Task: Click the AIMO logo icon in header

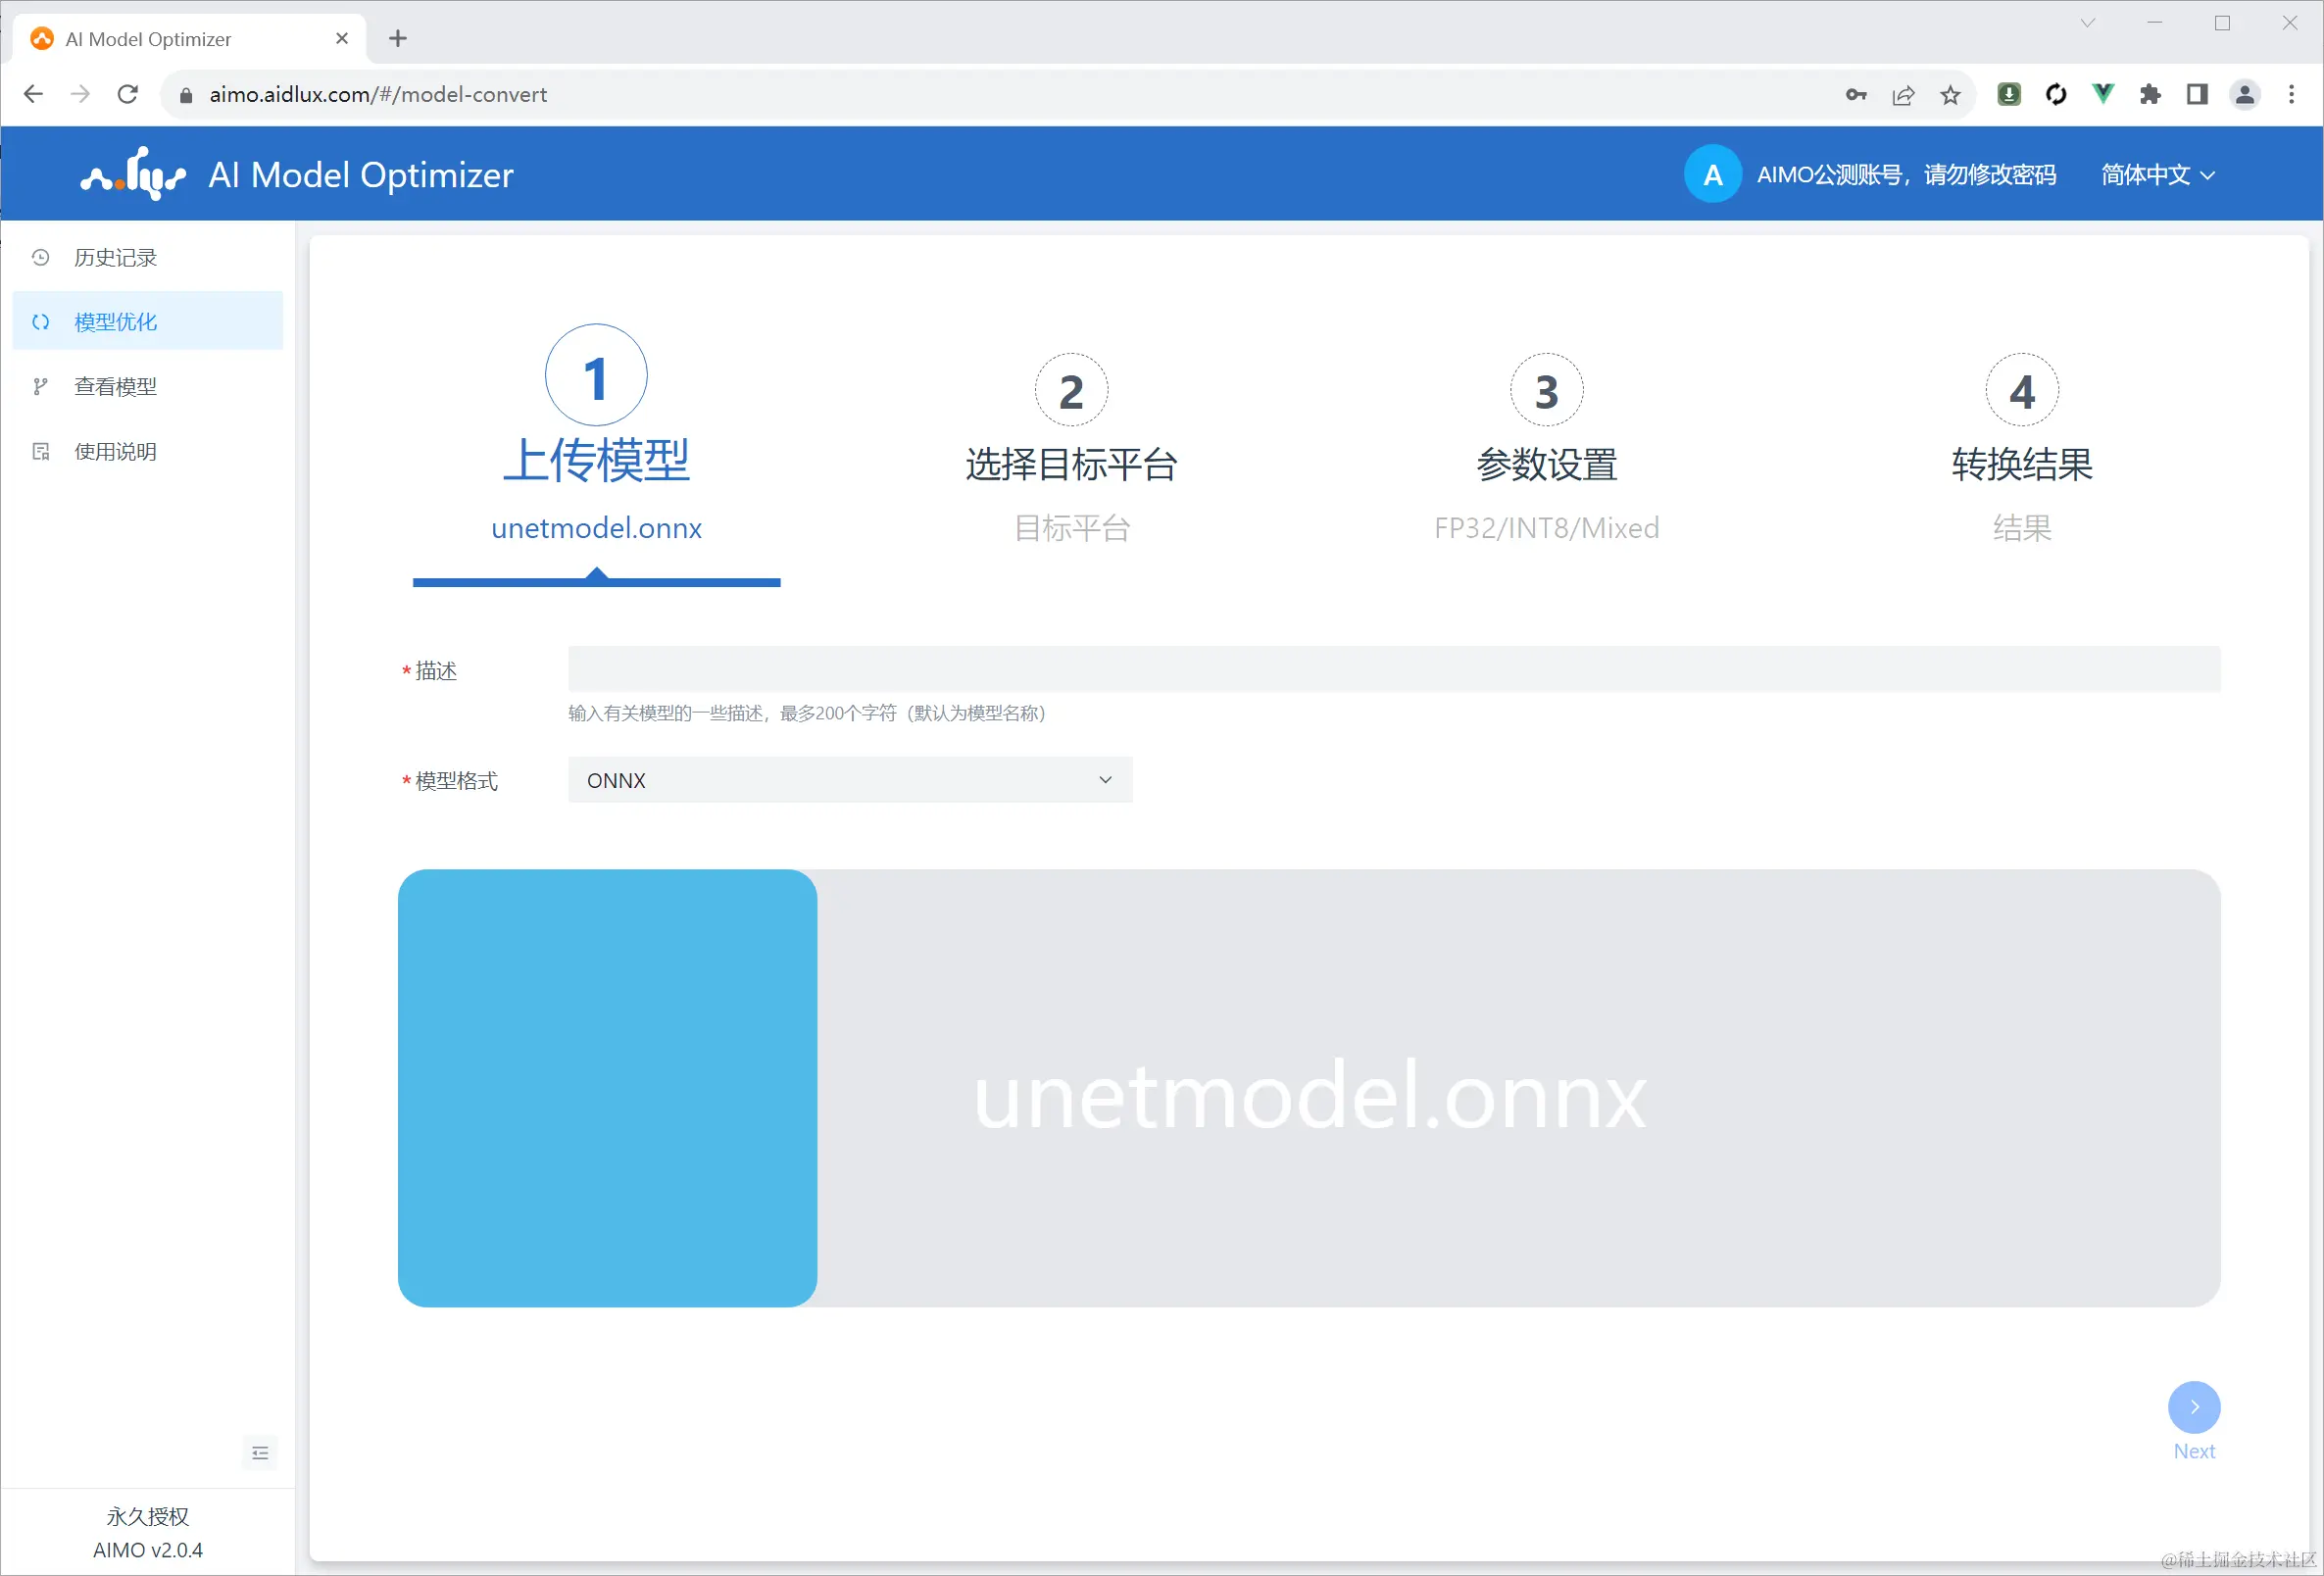Action: coord(133,174)
